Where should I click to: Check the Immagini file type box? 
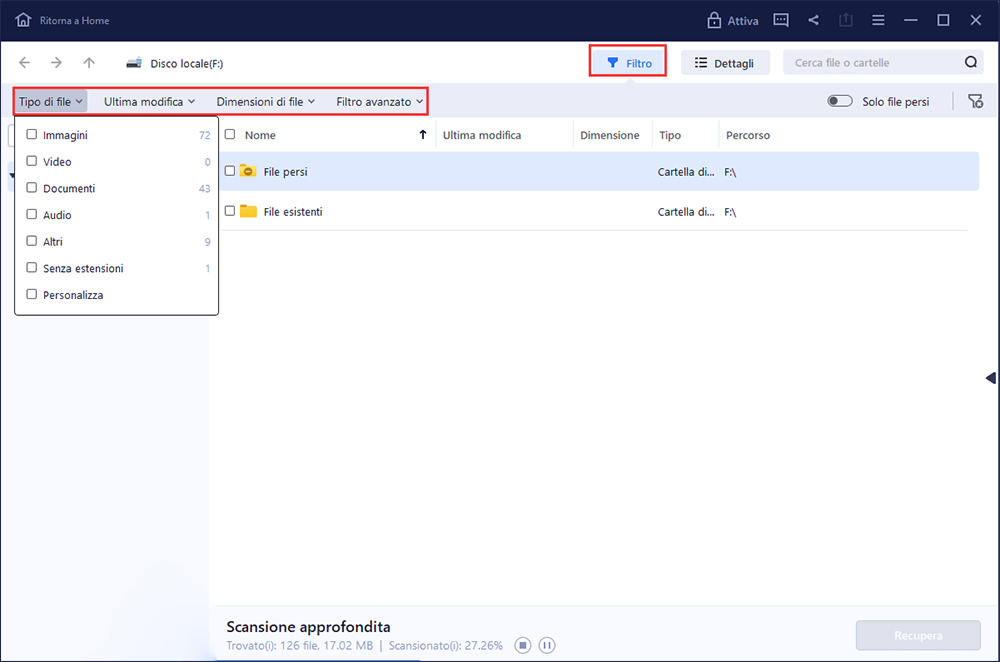coord(31,134)
